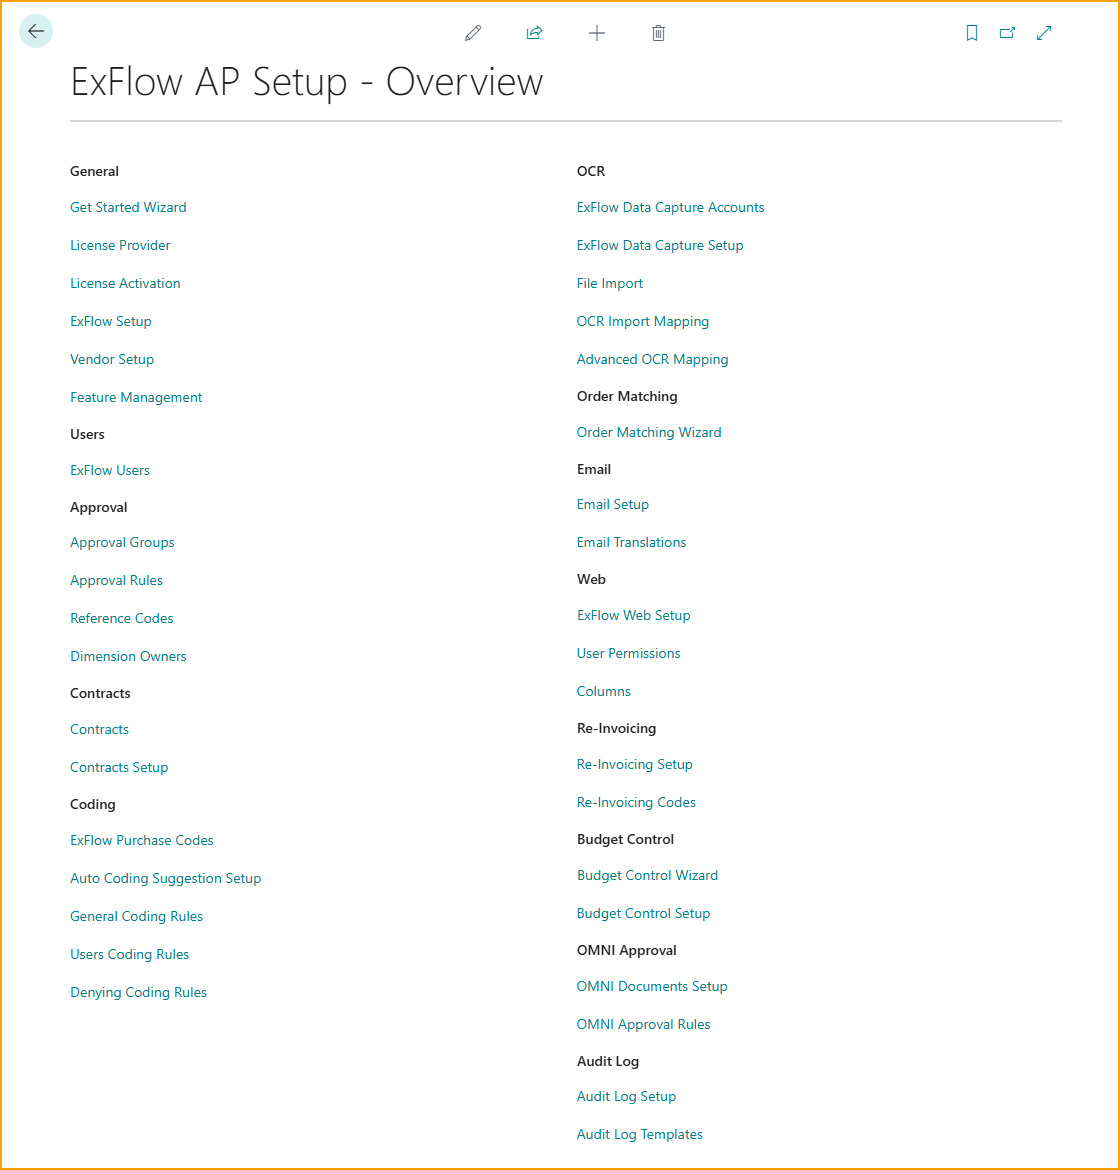Open ExFlow Data Capture Accounts

click(670, 208)
